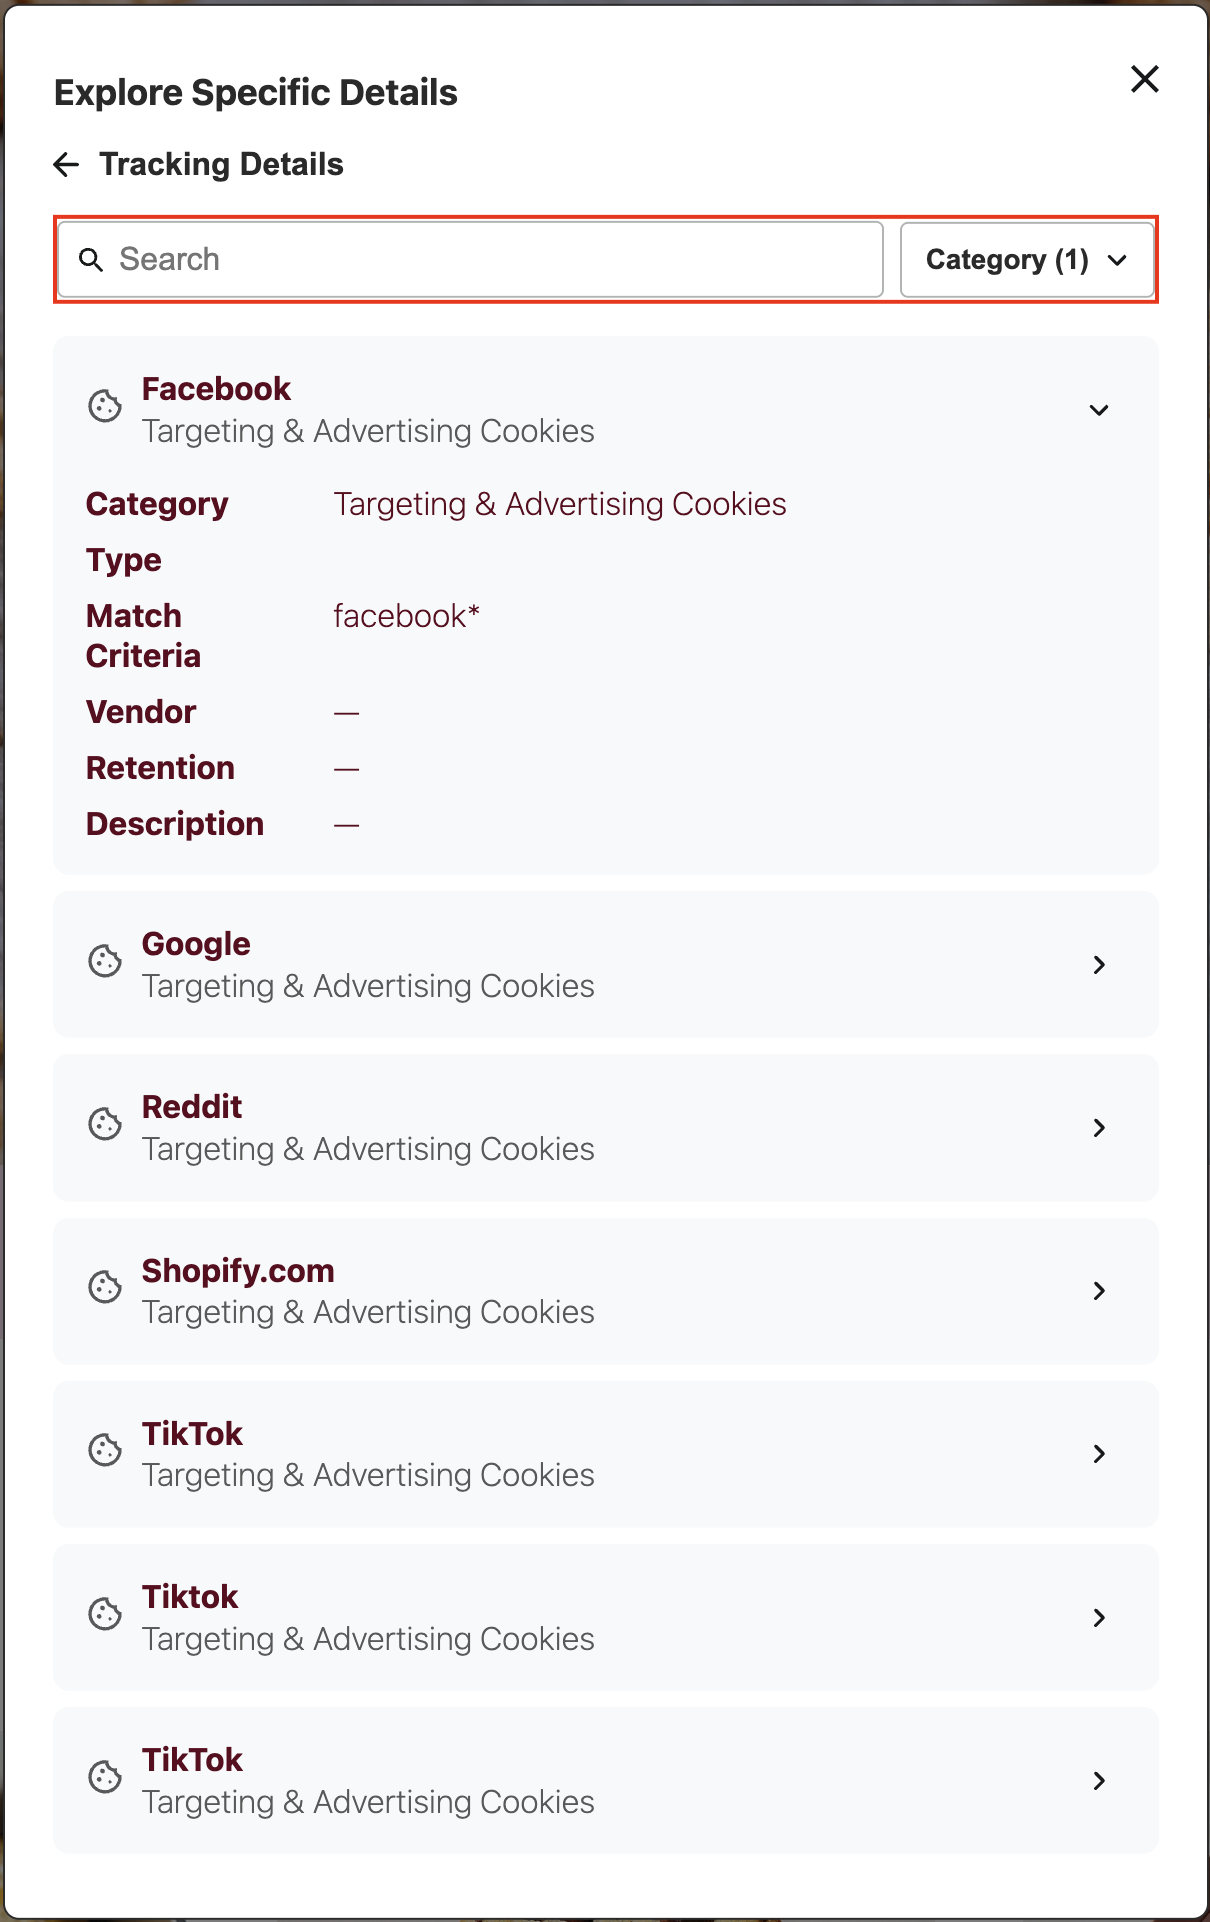Viewport: 1210px width, 1922px height.
Task: Collapse the Facebook details section
Action: (x=1099, y=410)
